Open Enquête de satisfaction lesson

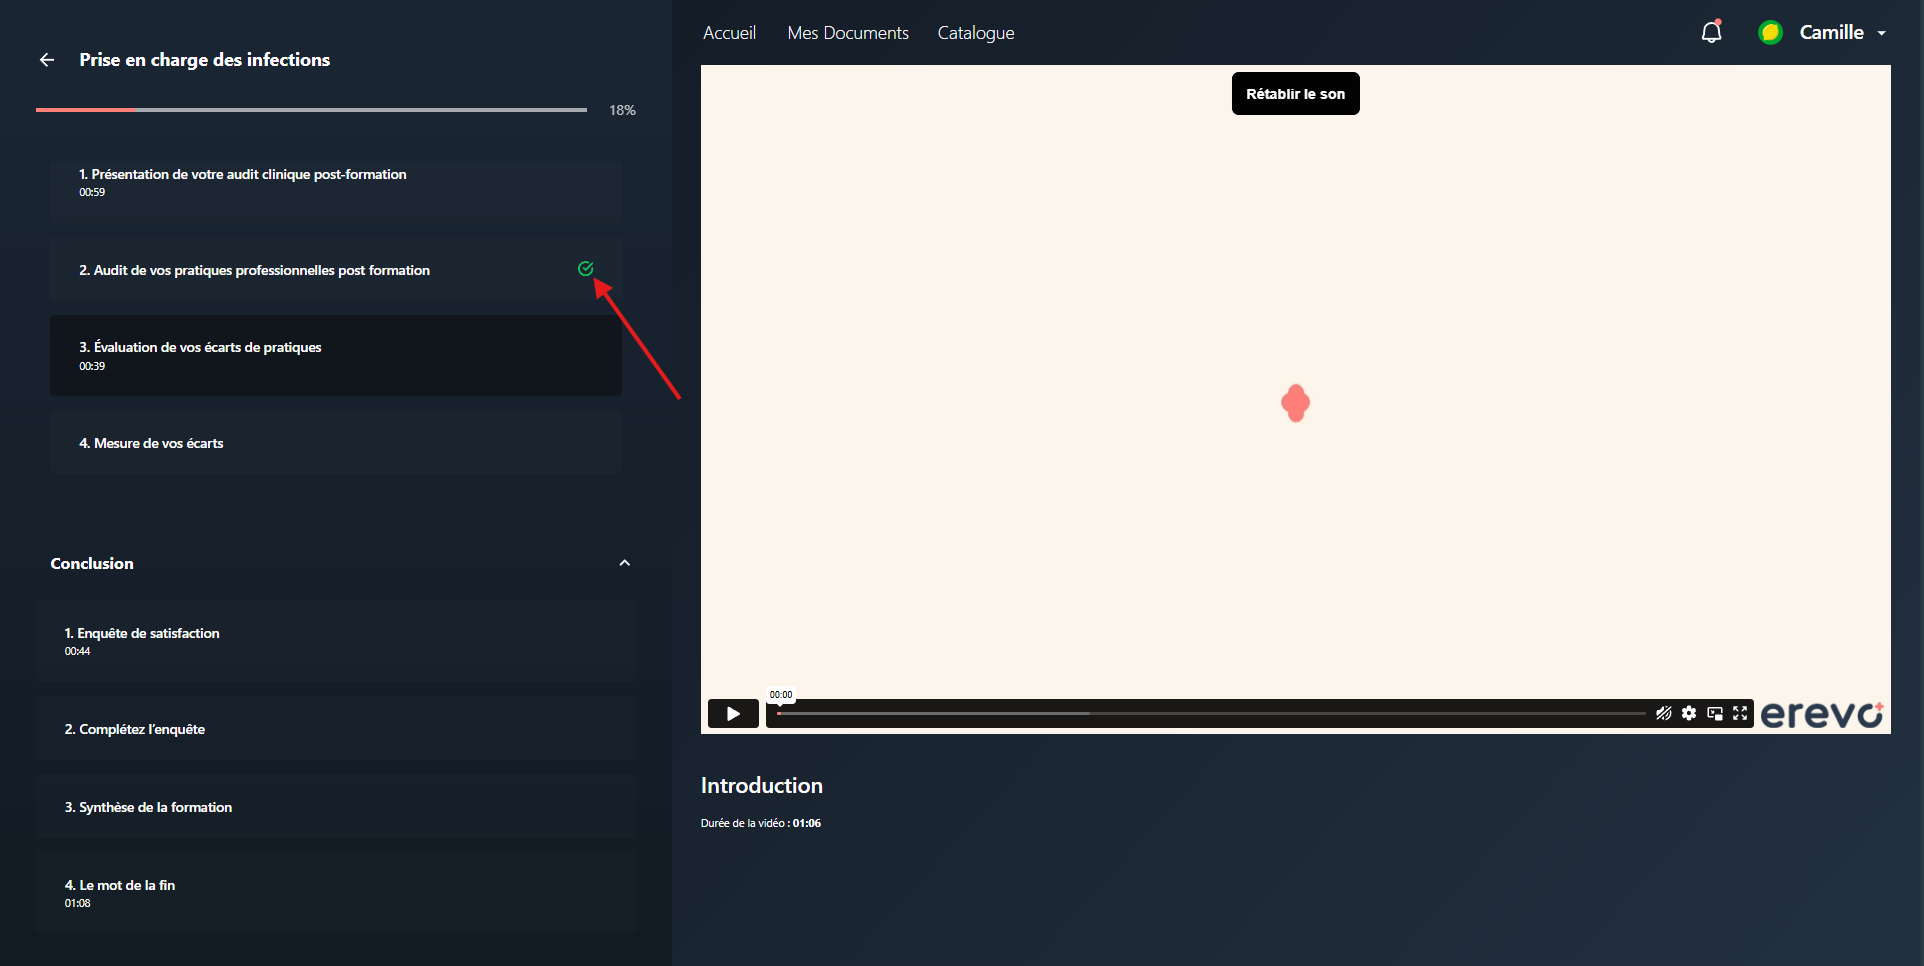(x=336, y=641)
